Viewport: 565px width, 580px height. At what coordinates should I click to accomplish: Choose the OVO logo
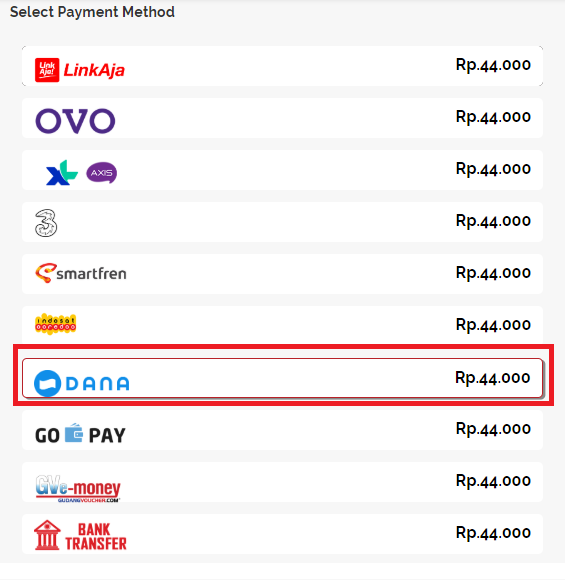(75, 121)
